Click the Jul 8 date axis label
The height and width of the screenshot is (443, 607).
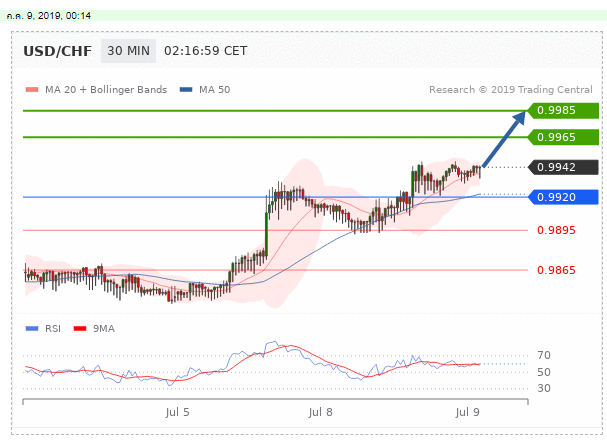click(321, 412)
